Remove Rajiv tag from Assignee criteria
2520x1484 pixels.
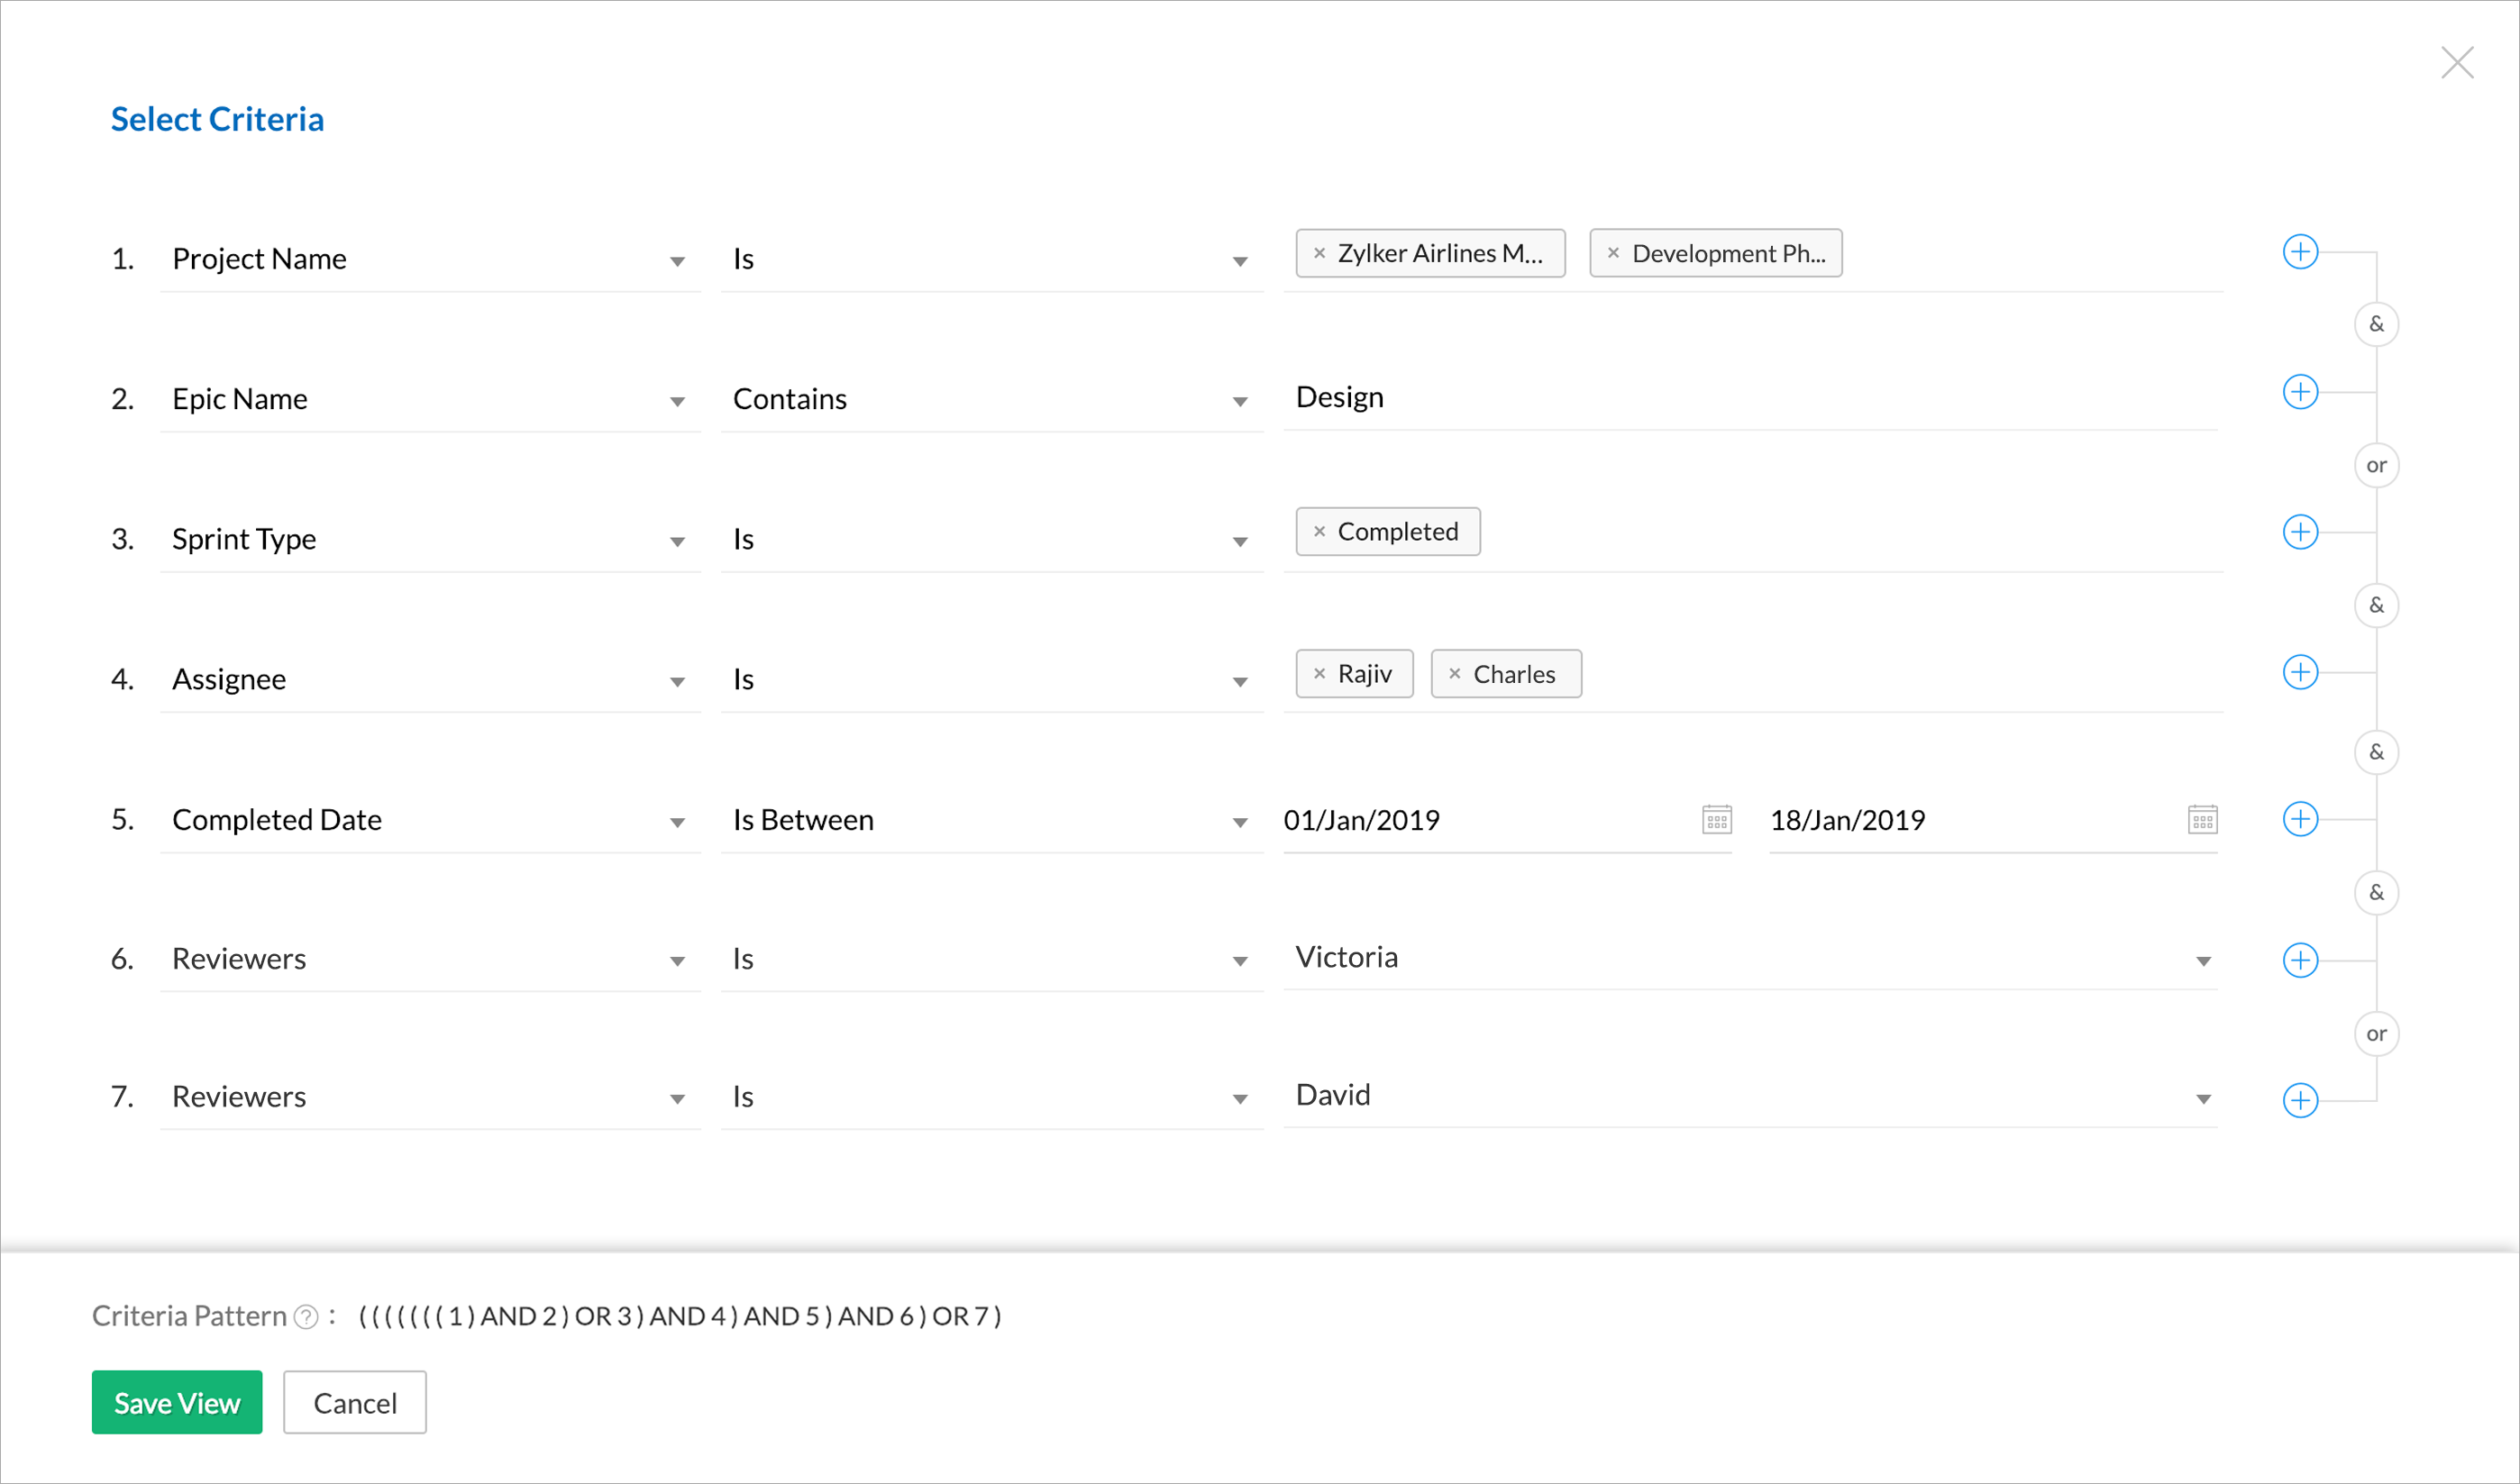[x=1319, y=673]
